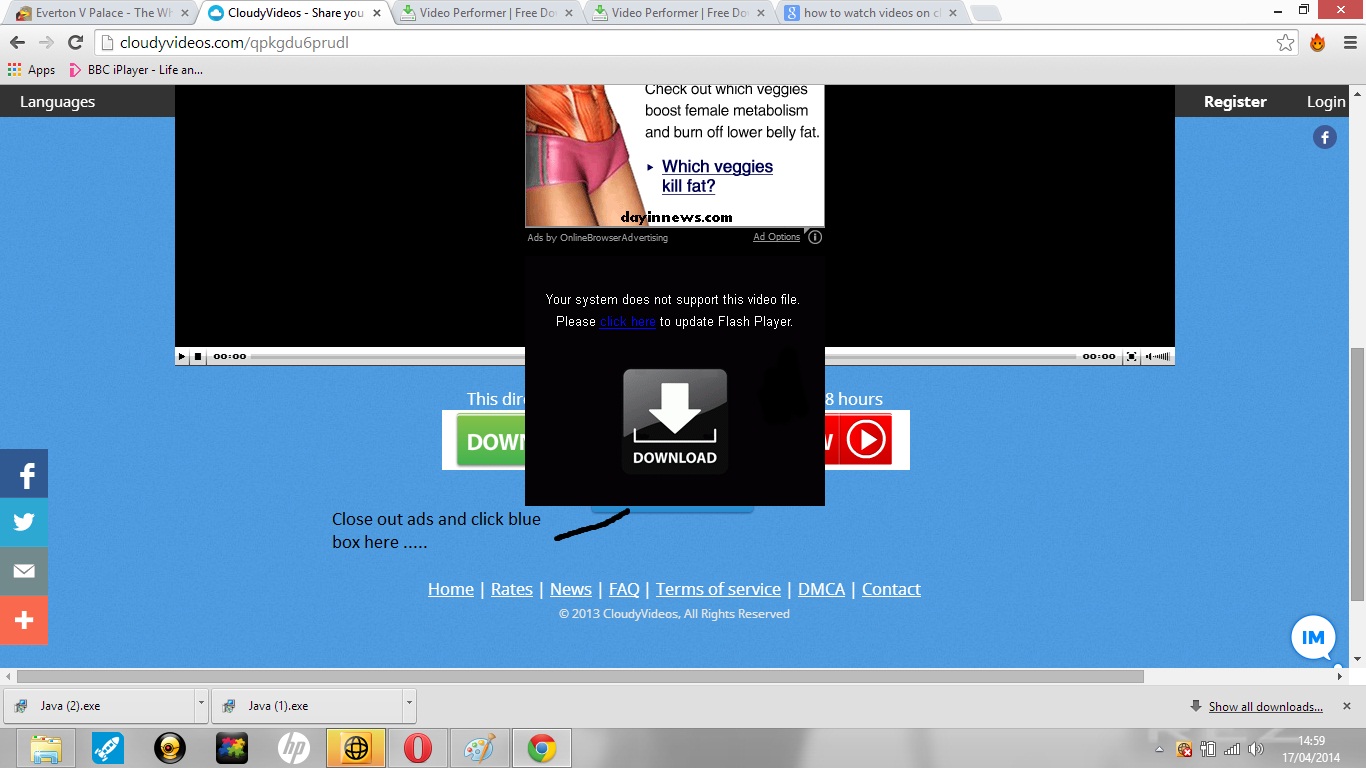
Task: Click the Twitter share icon in left sidebar
Action: 24,522
